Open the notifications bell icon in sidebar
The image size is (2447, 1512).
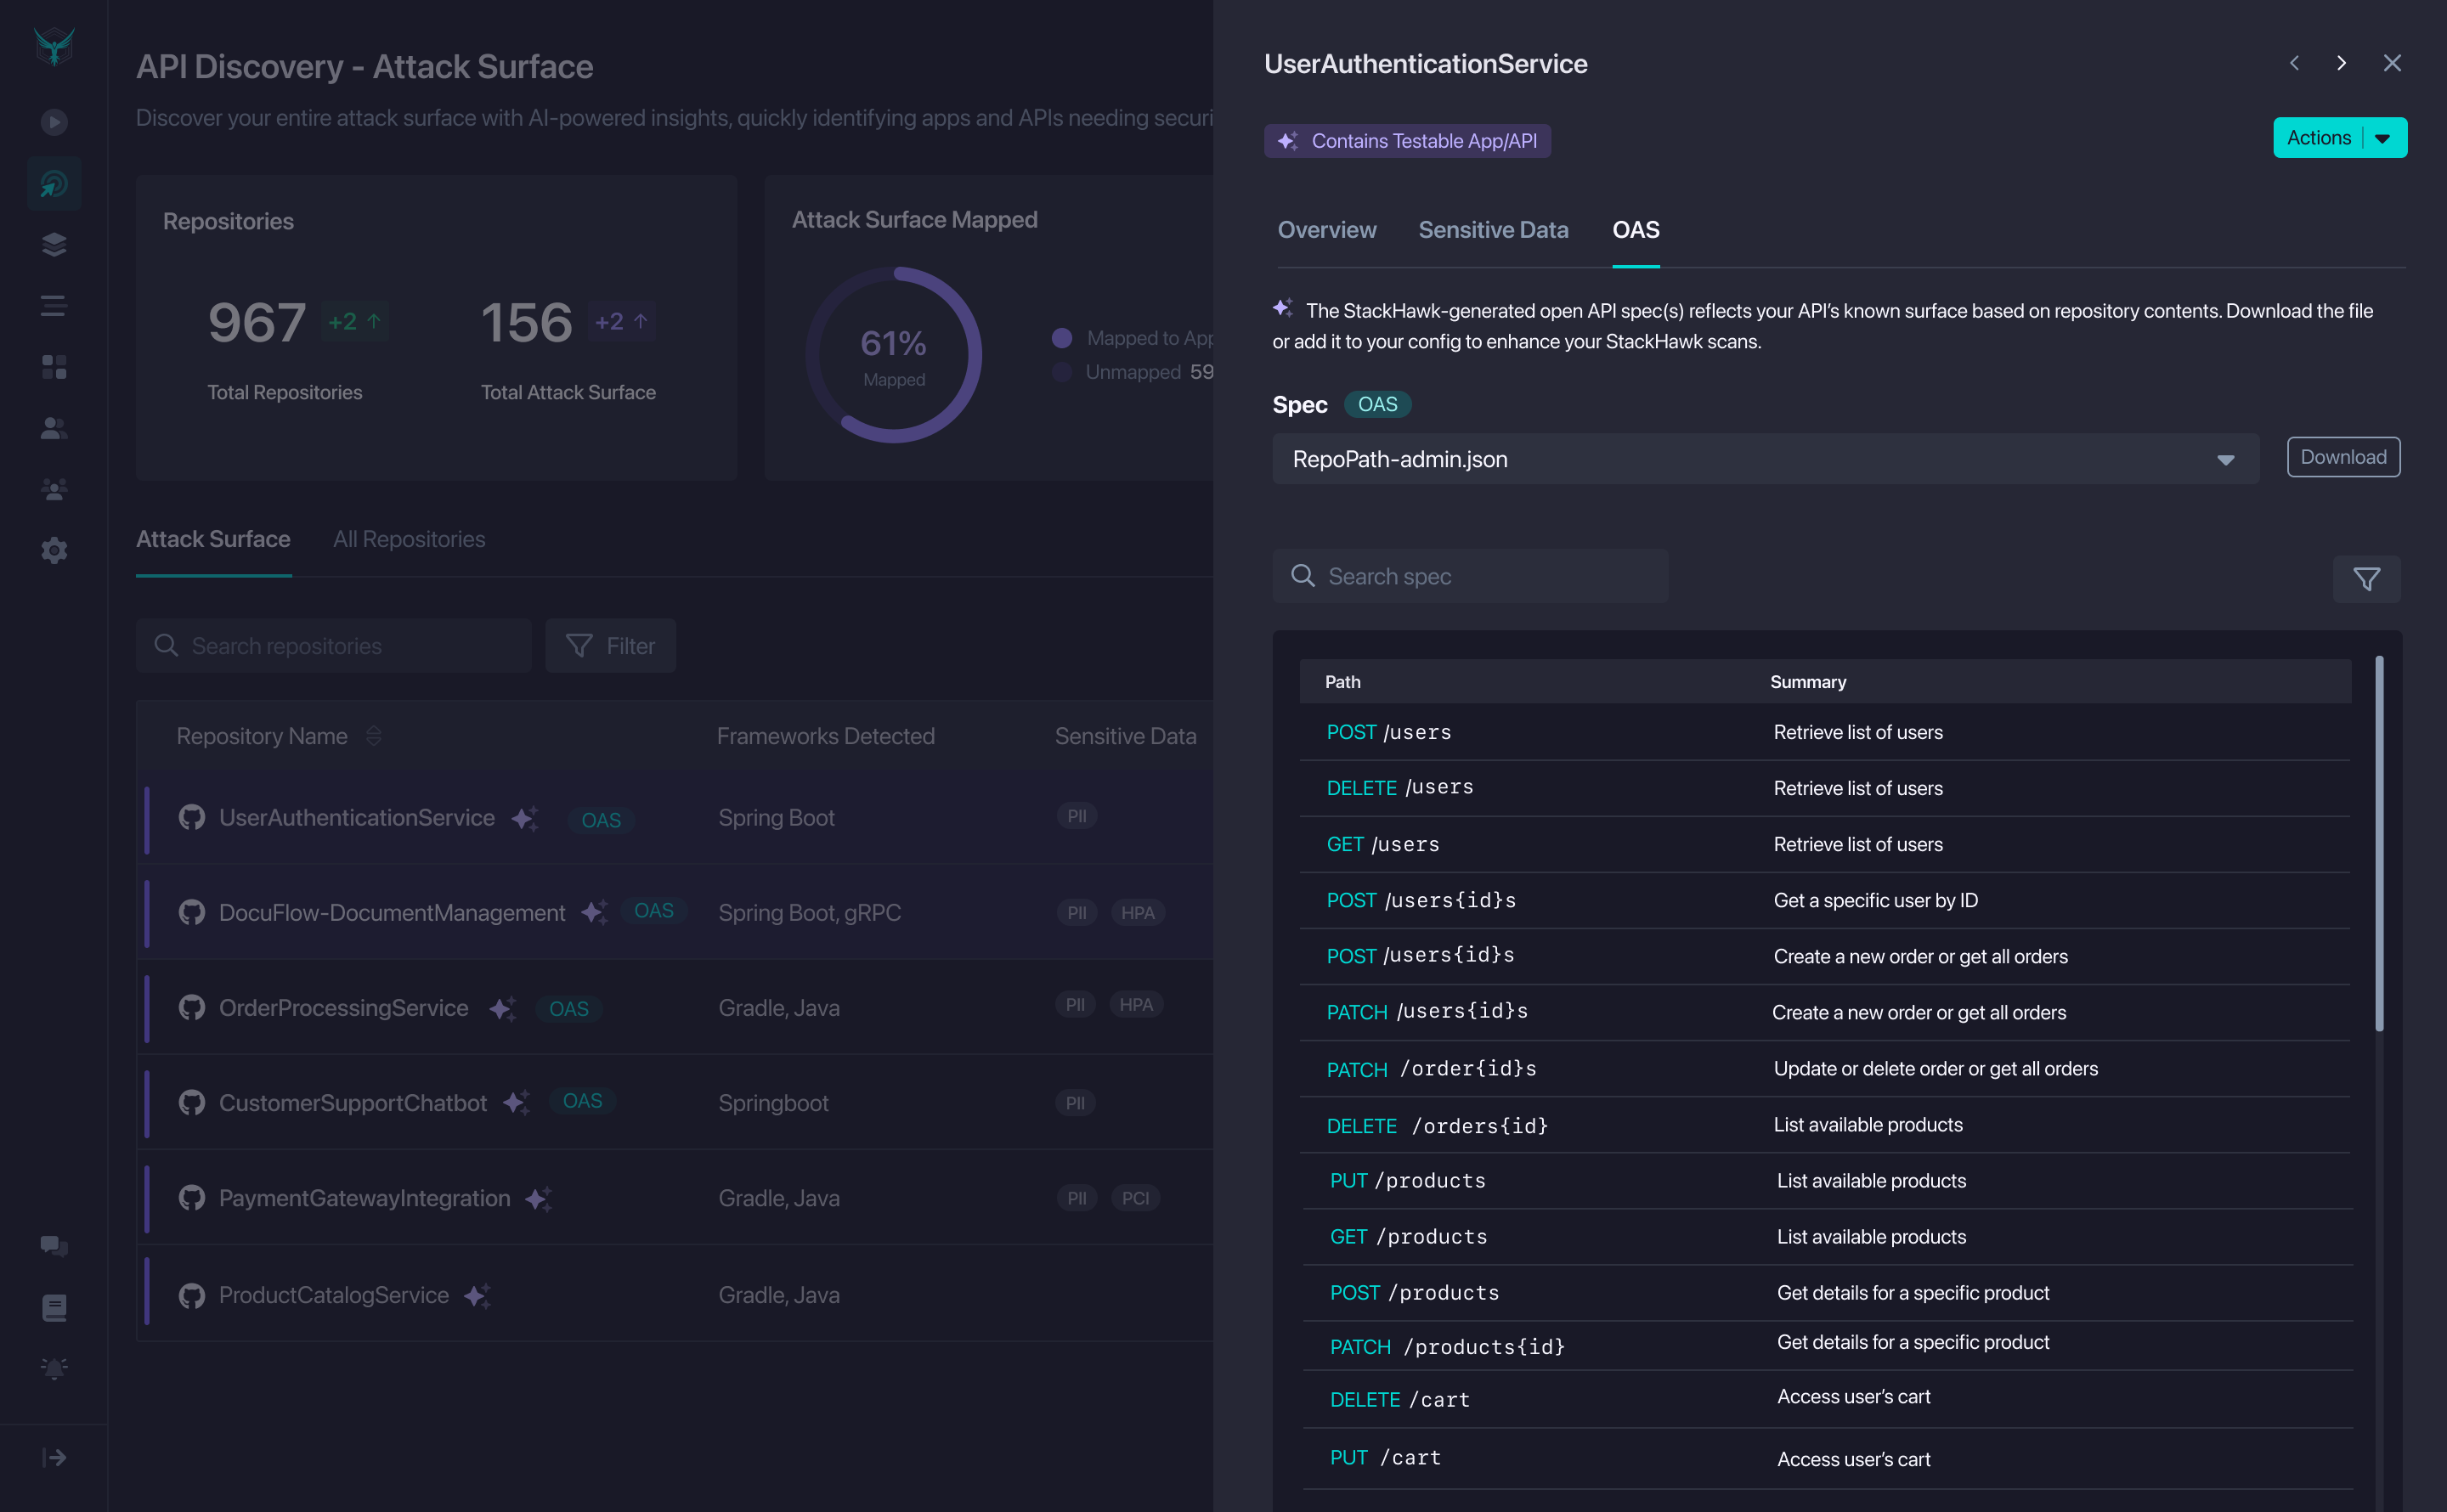click(x=54, y=1368)
